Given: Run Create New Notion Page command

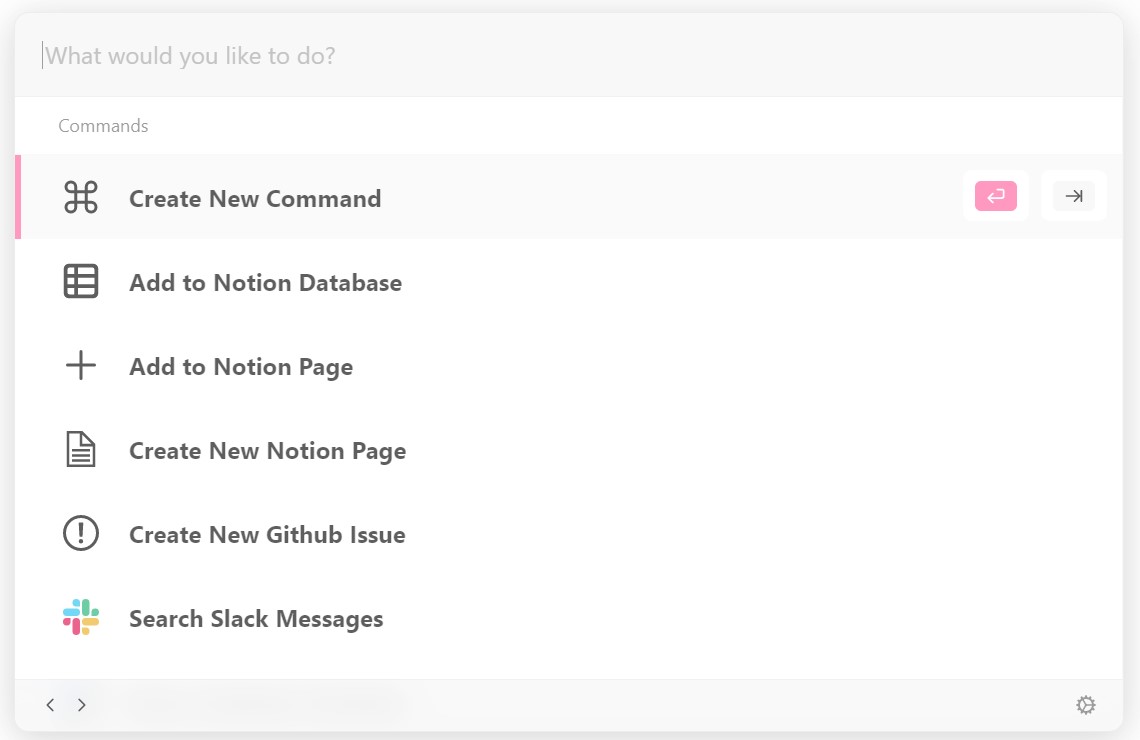Looking at the screenshot, I should pyautogui.click(x=267, y=451).
